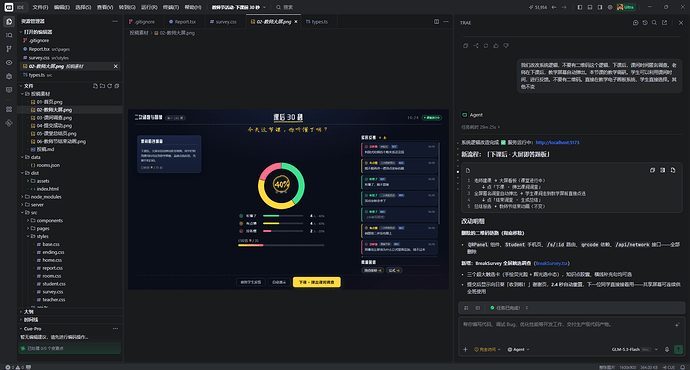The width and height of the screenshot is (690, 370).
Task: Toggle the left sidebar layout button
Action: point(580,7)
